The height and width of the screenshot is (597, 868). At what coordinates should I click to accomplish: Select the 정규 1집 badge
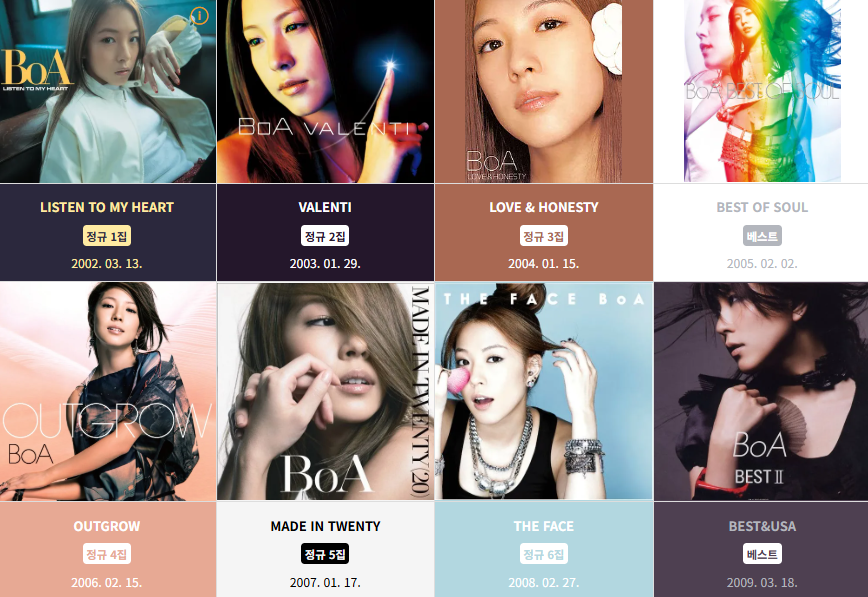coord(107,236)
